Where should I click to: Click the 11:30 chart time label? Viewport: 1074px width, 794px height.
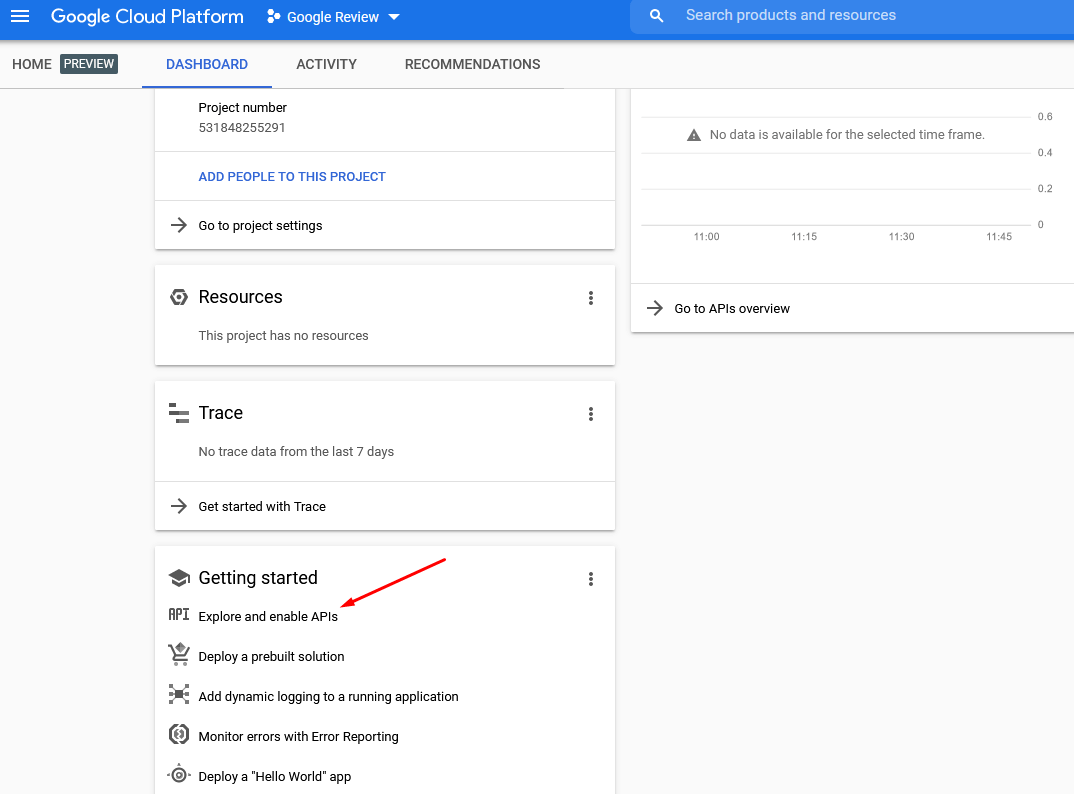click(x=901, y=236)
